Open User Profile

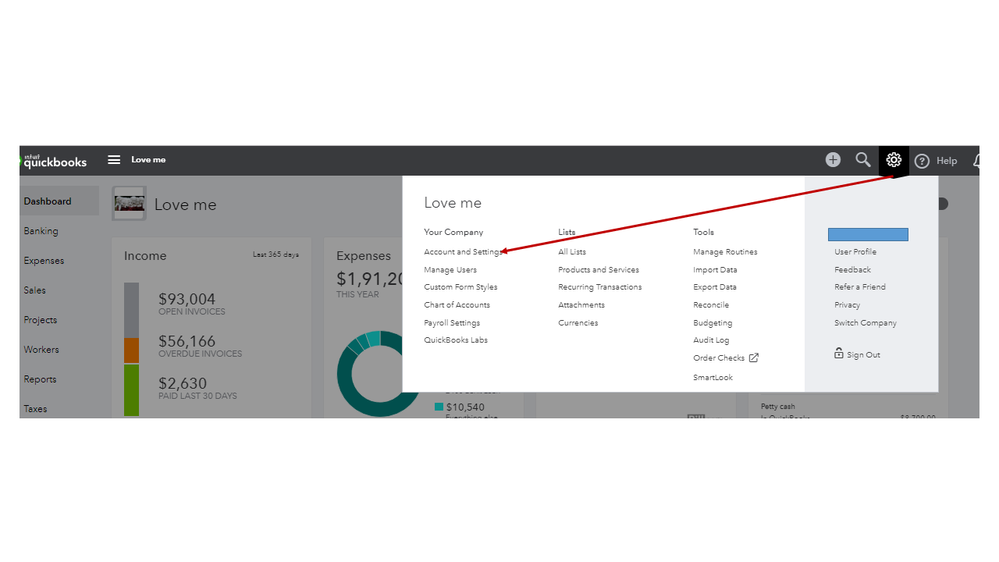855,252
